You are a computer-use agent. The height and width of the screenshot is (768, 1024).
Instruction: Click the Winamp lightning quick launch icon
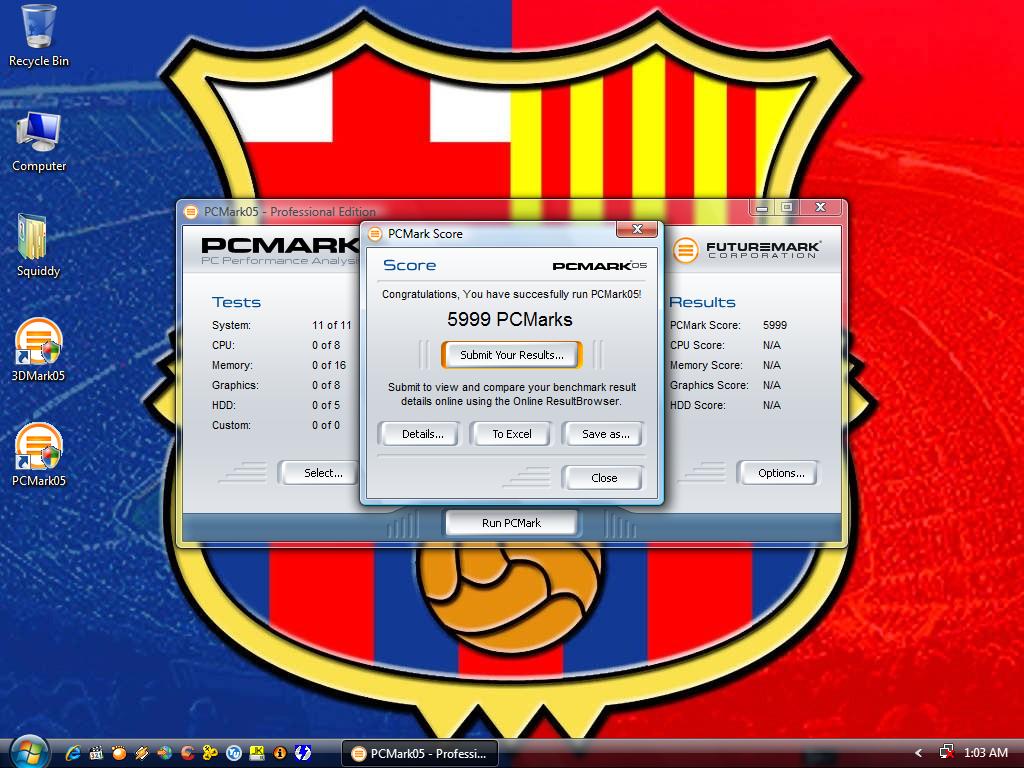(142, 753)
